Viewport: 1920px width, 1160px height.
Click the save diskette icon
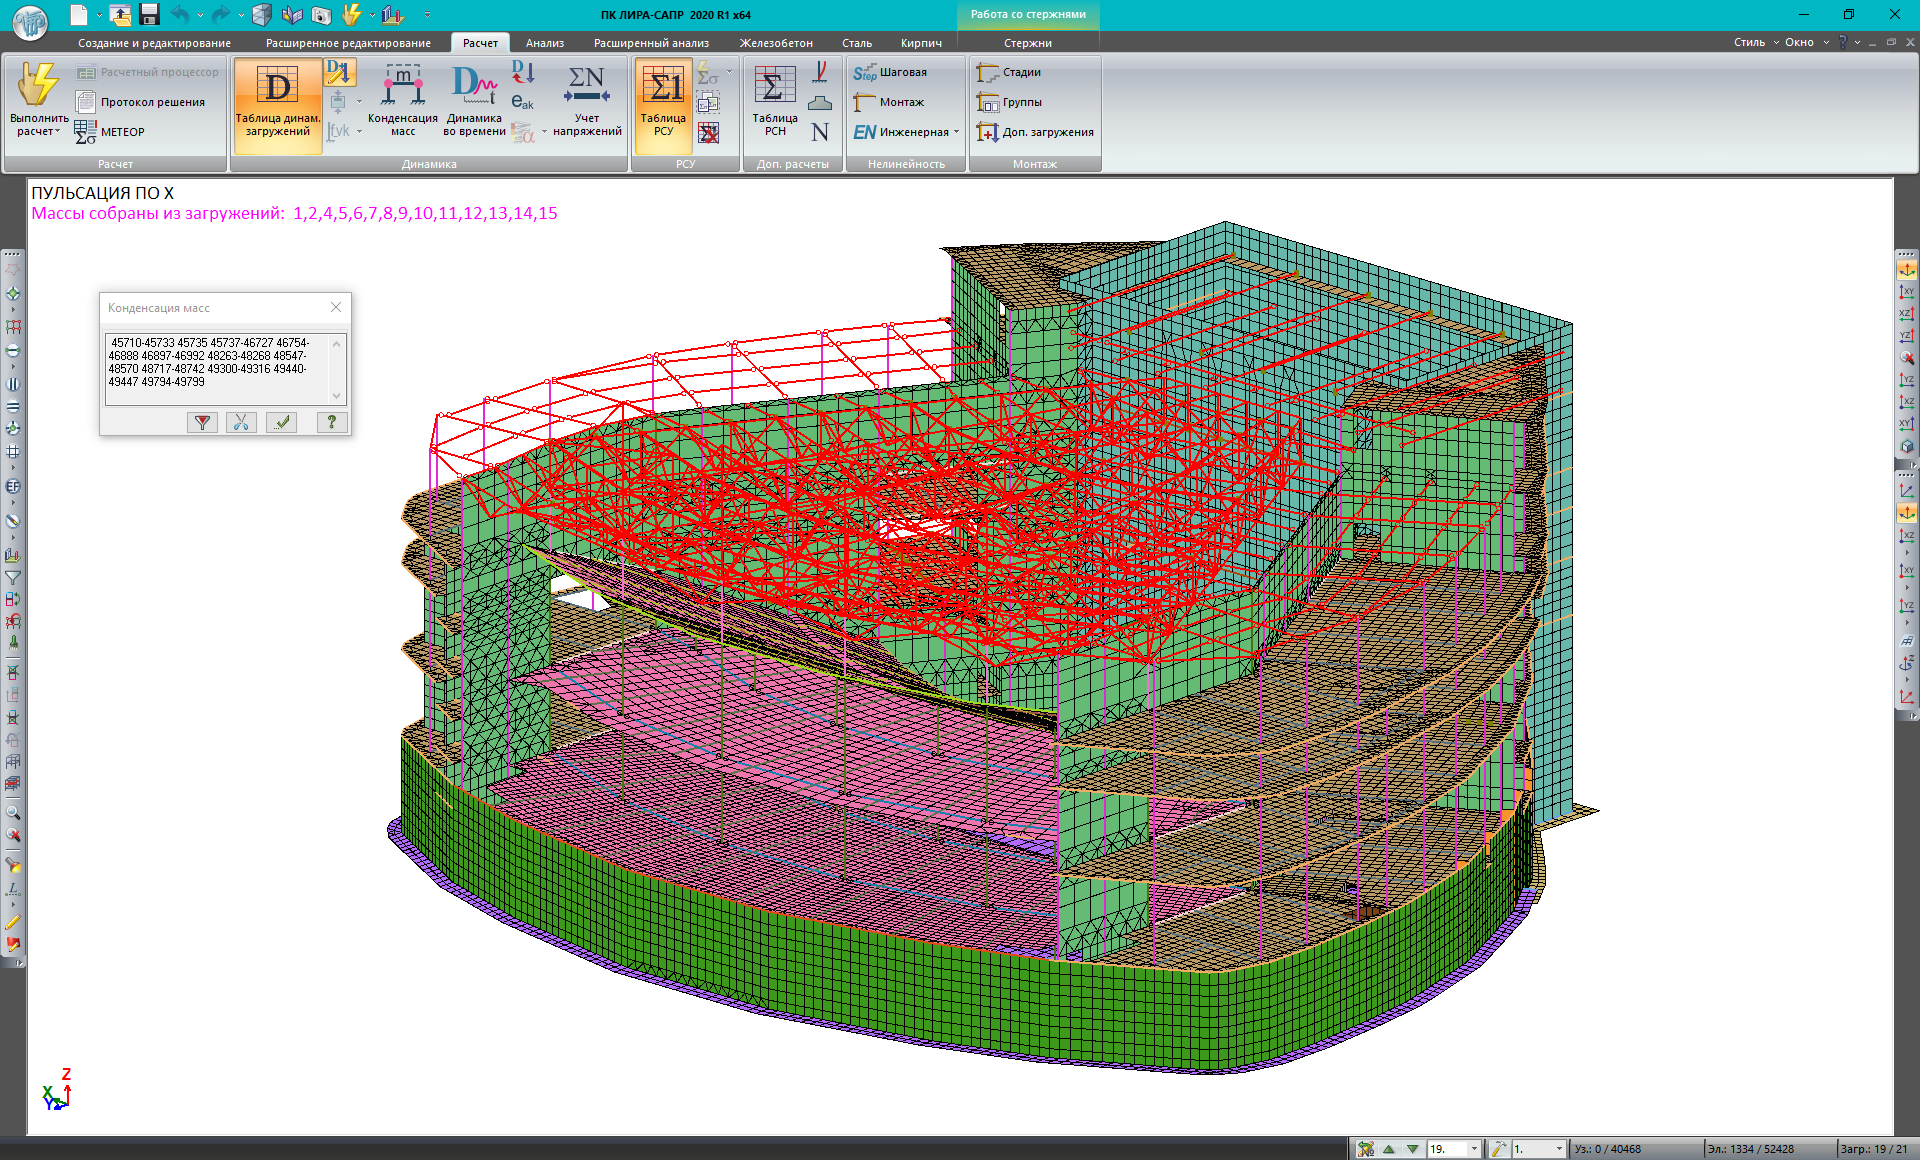(x=150, y=14)
